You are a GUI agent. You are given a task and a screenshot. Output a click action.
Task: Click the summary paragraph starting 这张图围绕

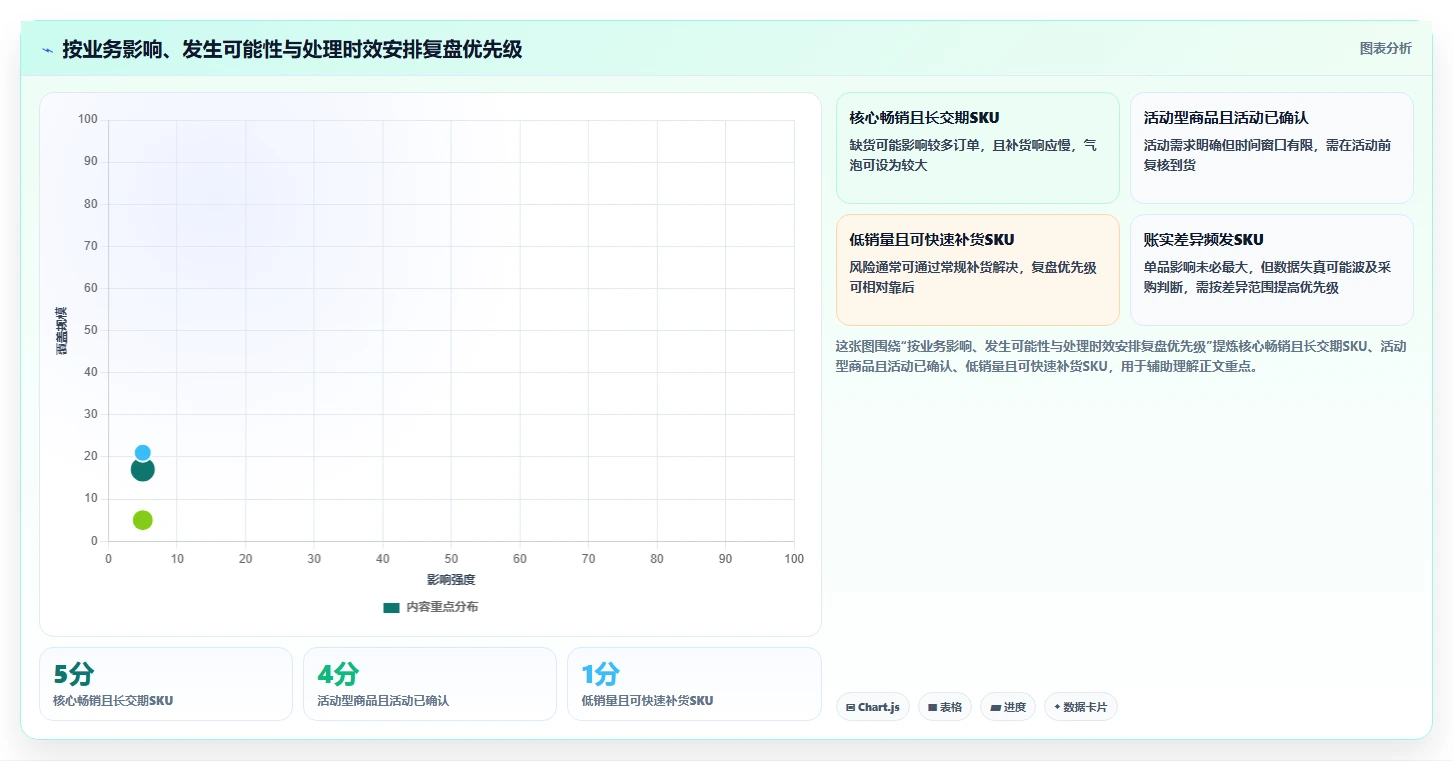[x=1121, y=356]
